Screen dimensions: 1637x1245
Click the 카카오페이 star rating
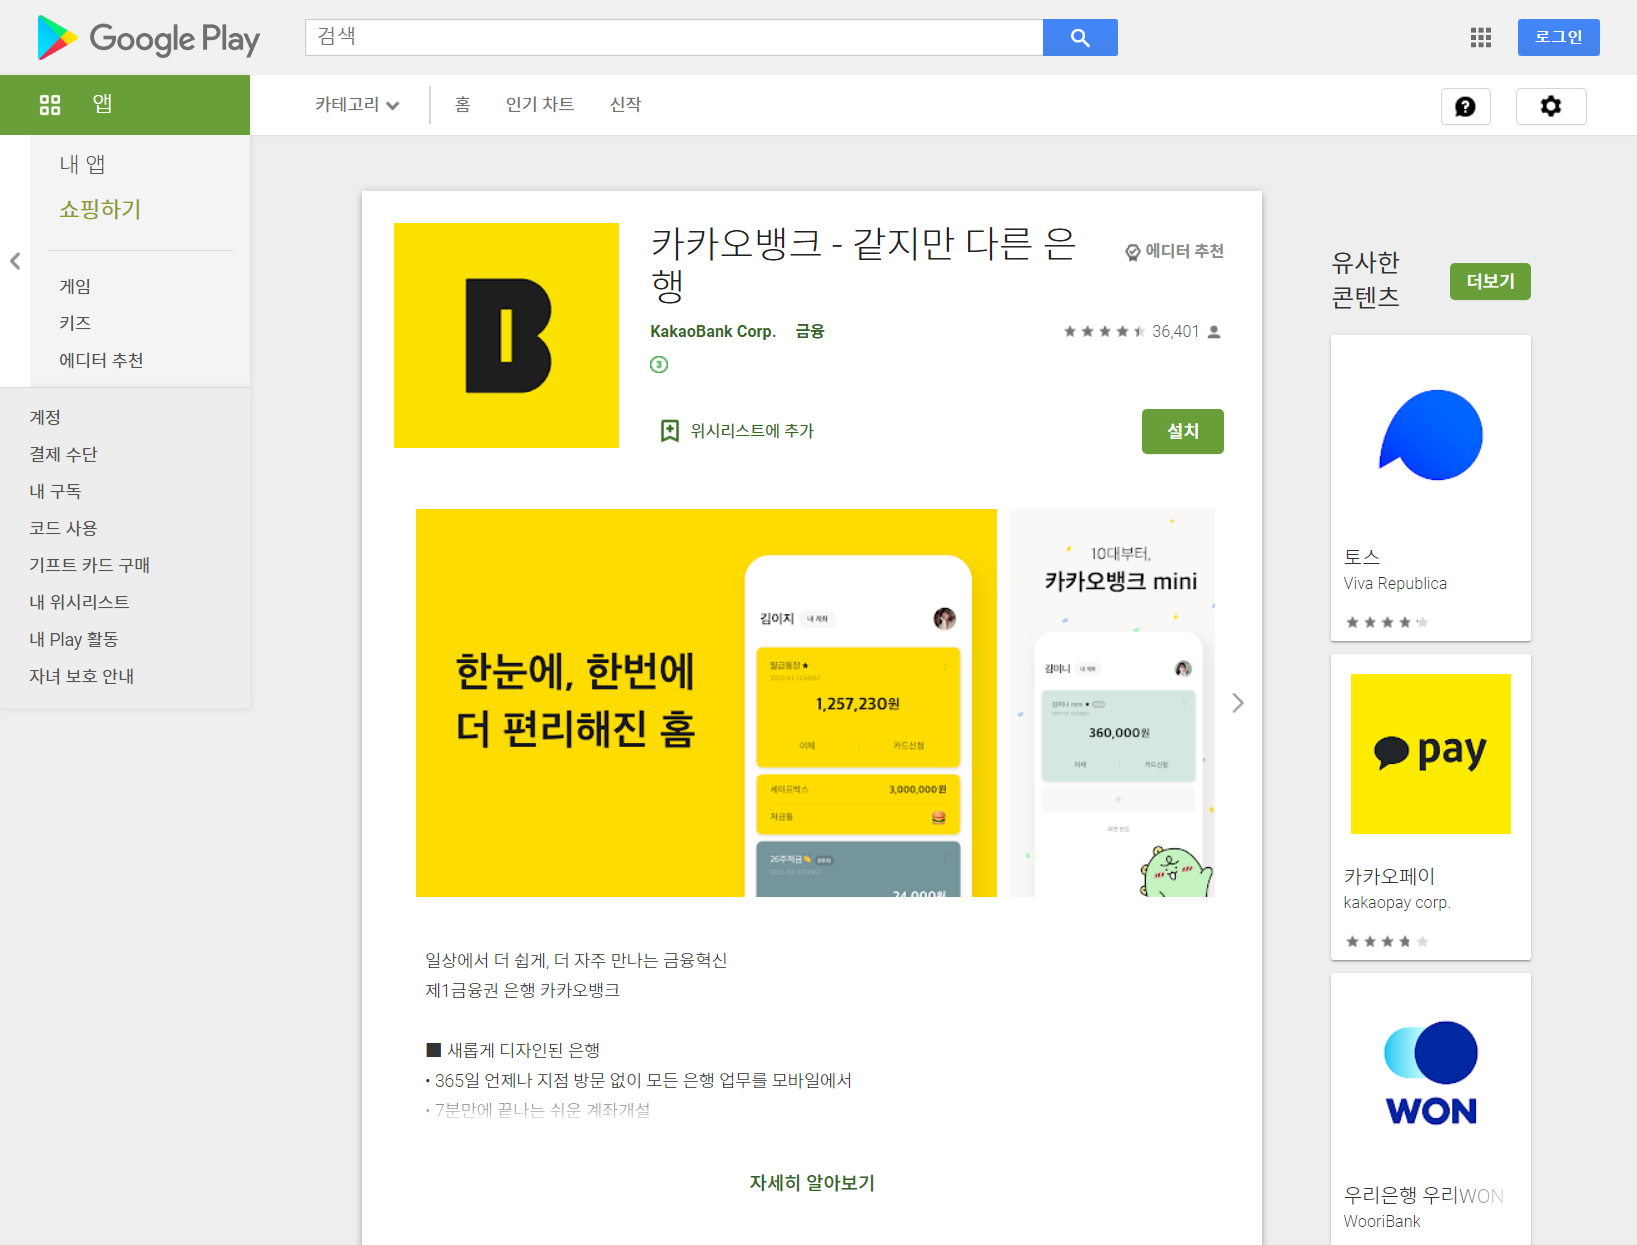click(x=1387, y=941)
